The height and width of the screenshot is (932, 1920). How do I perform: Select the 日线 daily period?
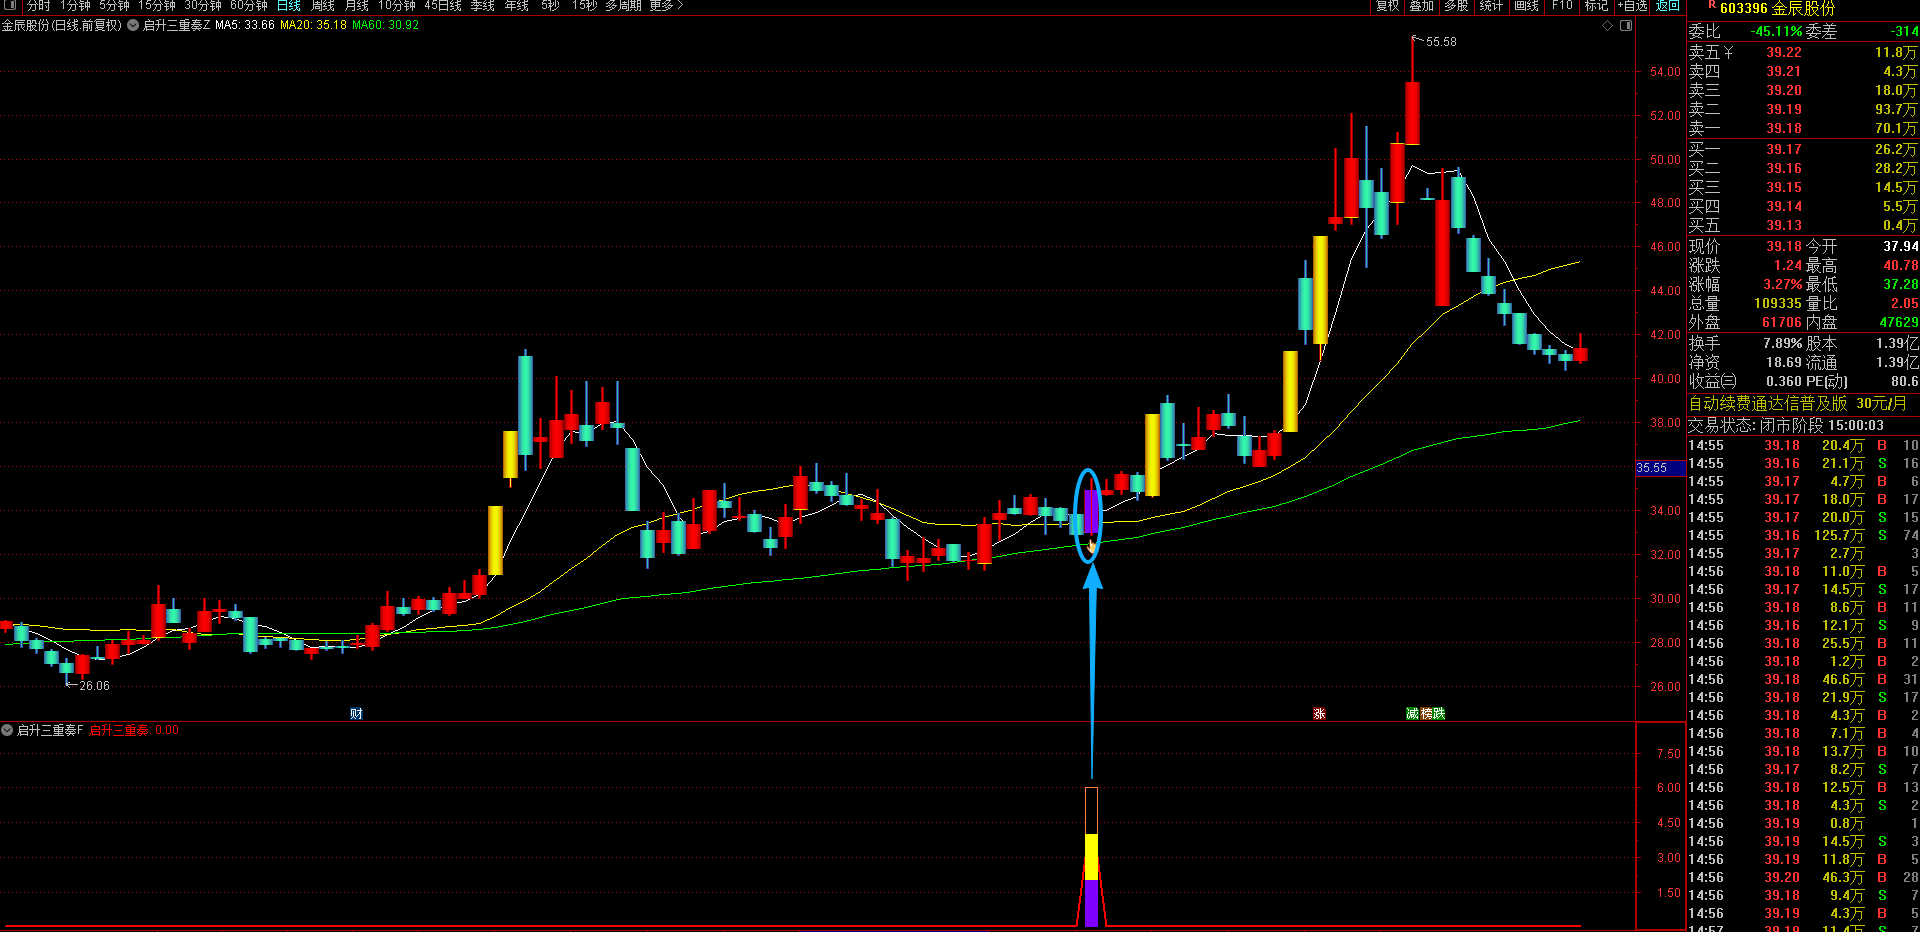tap(289, 6)
